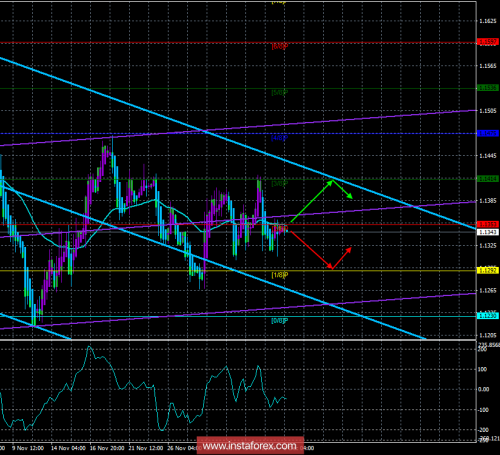Select the red 1.1597 level price tag
500x455 pixels.
pyautogui.click(x=488, y=42)
